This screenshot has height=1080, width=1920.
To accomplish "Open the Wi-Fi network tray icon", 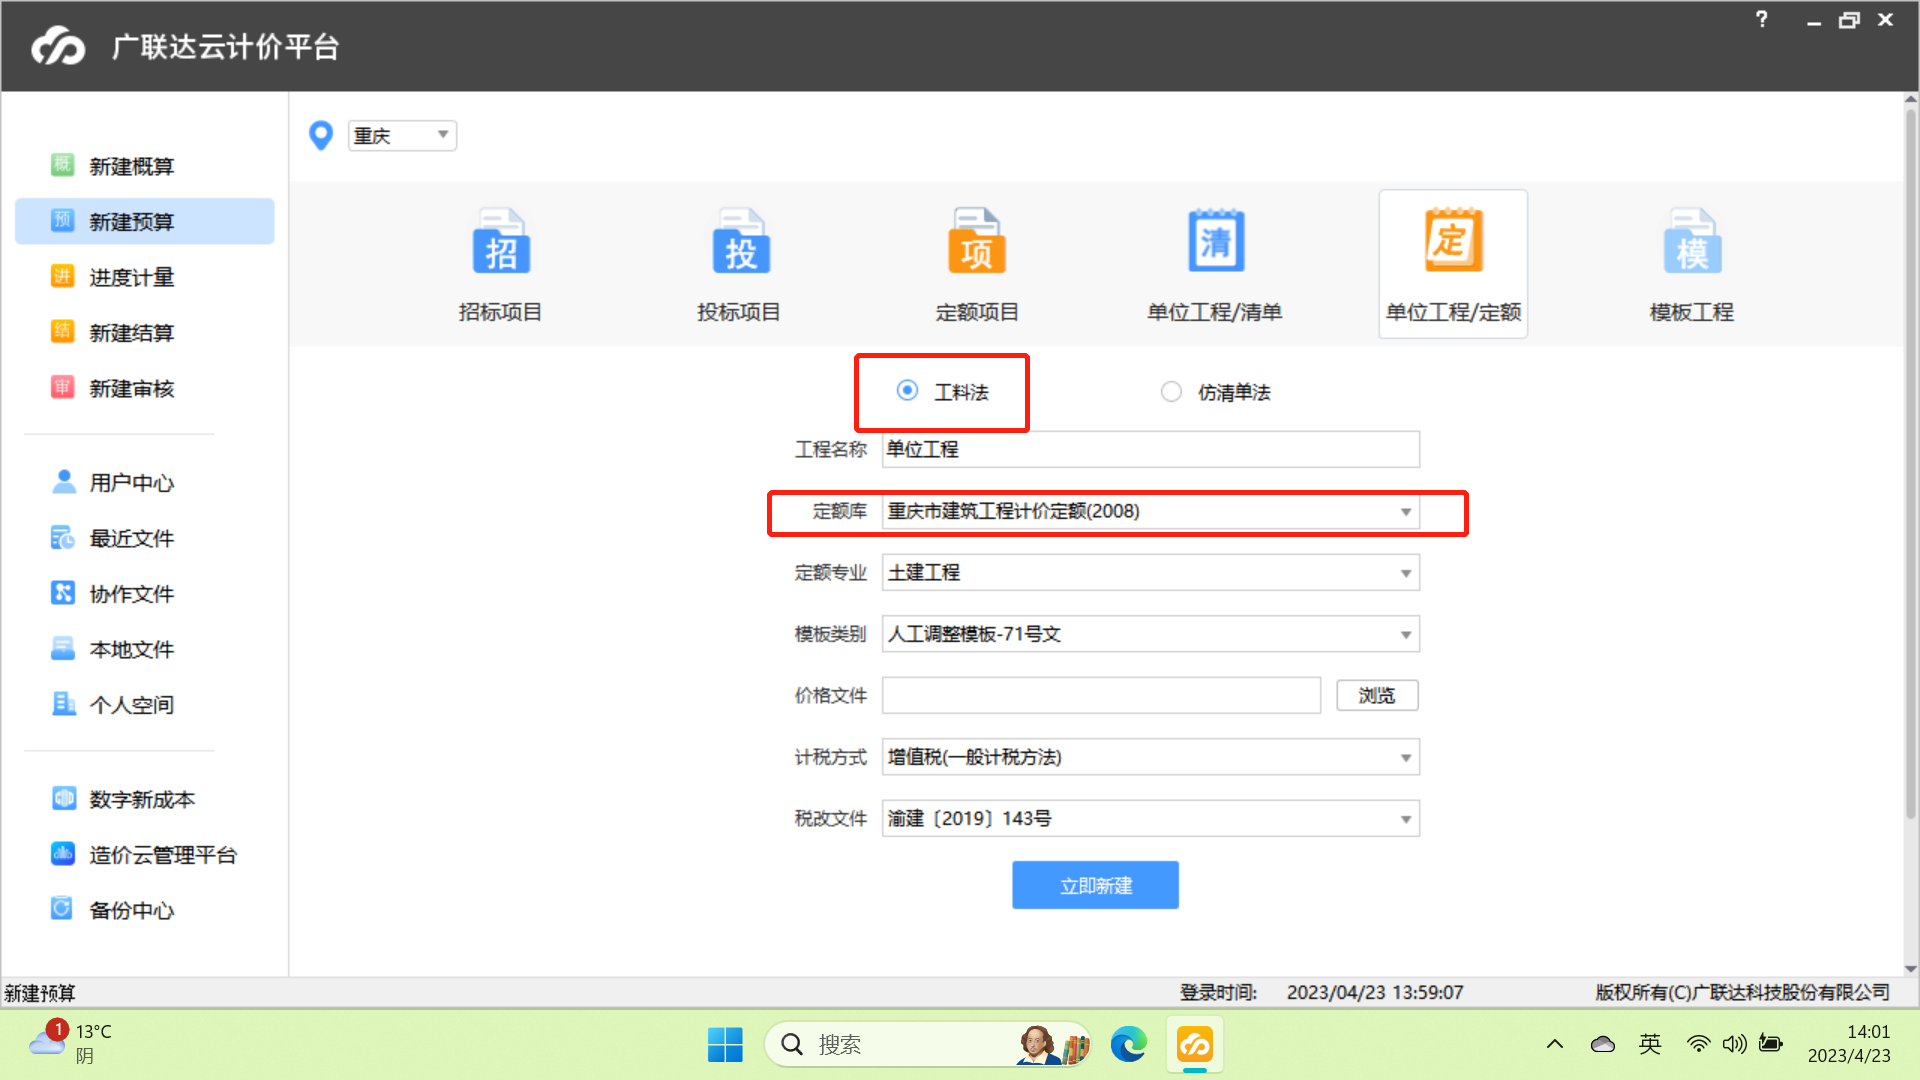I will click(1698, 1045).
